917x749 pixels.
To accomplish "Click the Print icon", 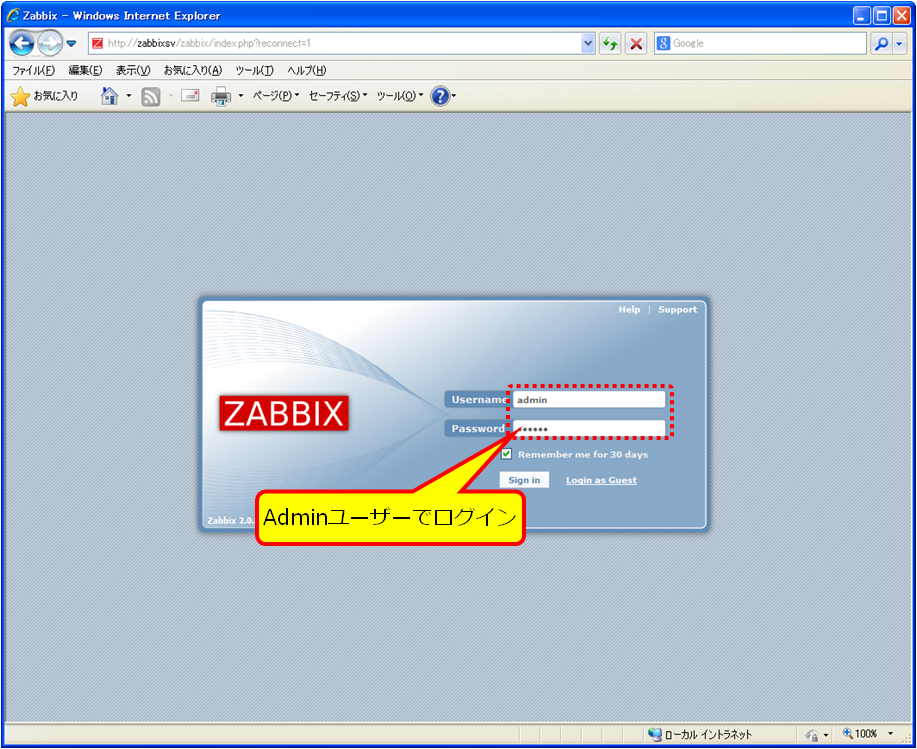I will pyautogui.click(x=220, y=96).
